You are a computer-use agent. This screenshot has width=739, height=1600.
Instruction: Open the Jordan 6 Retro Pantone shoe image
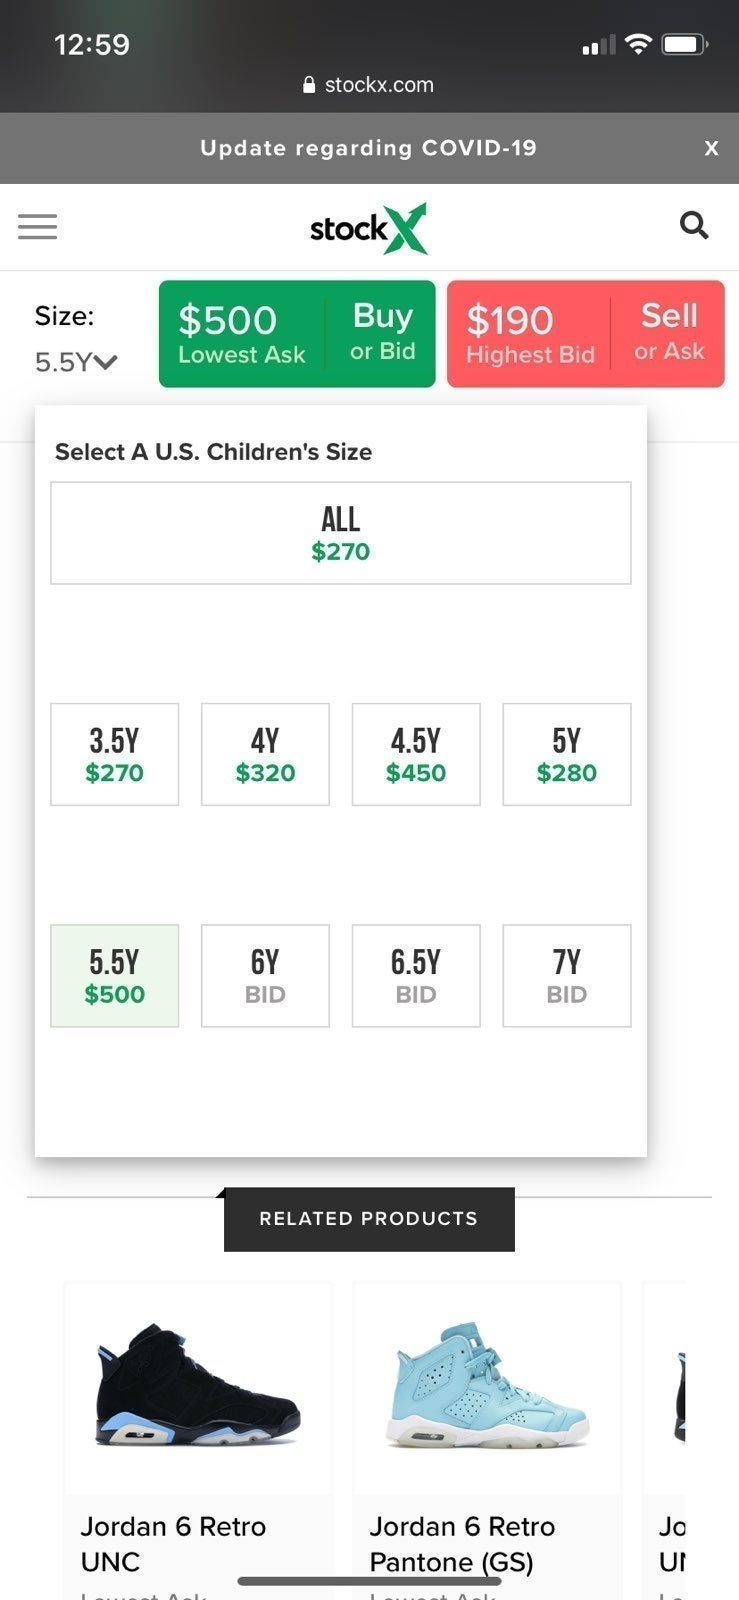pyautogui.click(x=487, y=1385)
